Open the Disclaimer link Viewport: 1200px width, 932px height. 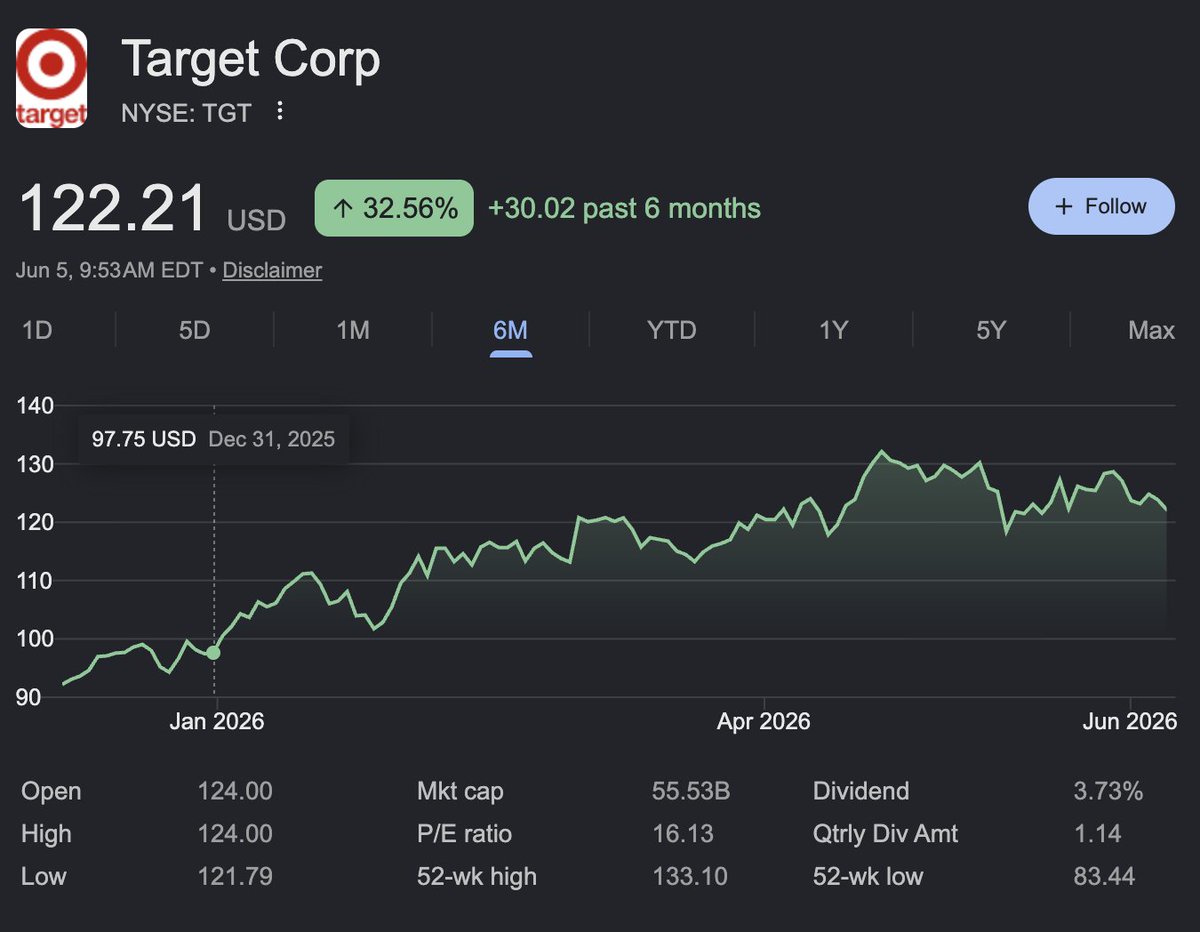(x=272, y=270)
